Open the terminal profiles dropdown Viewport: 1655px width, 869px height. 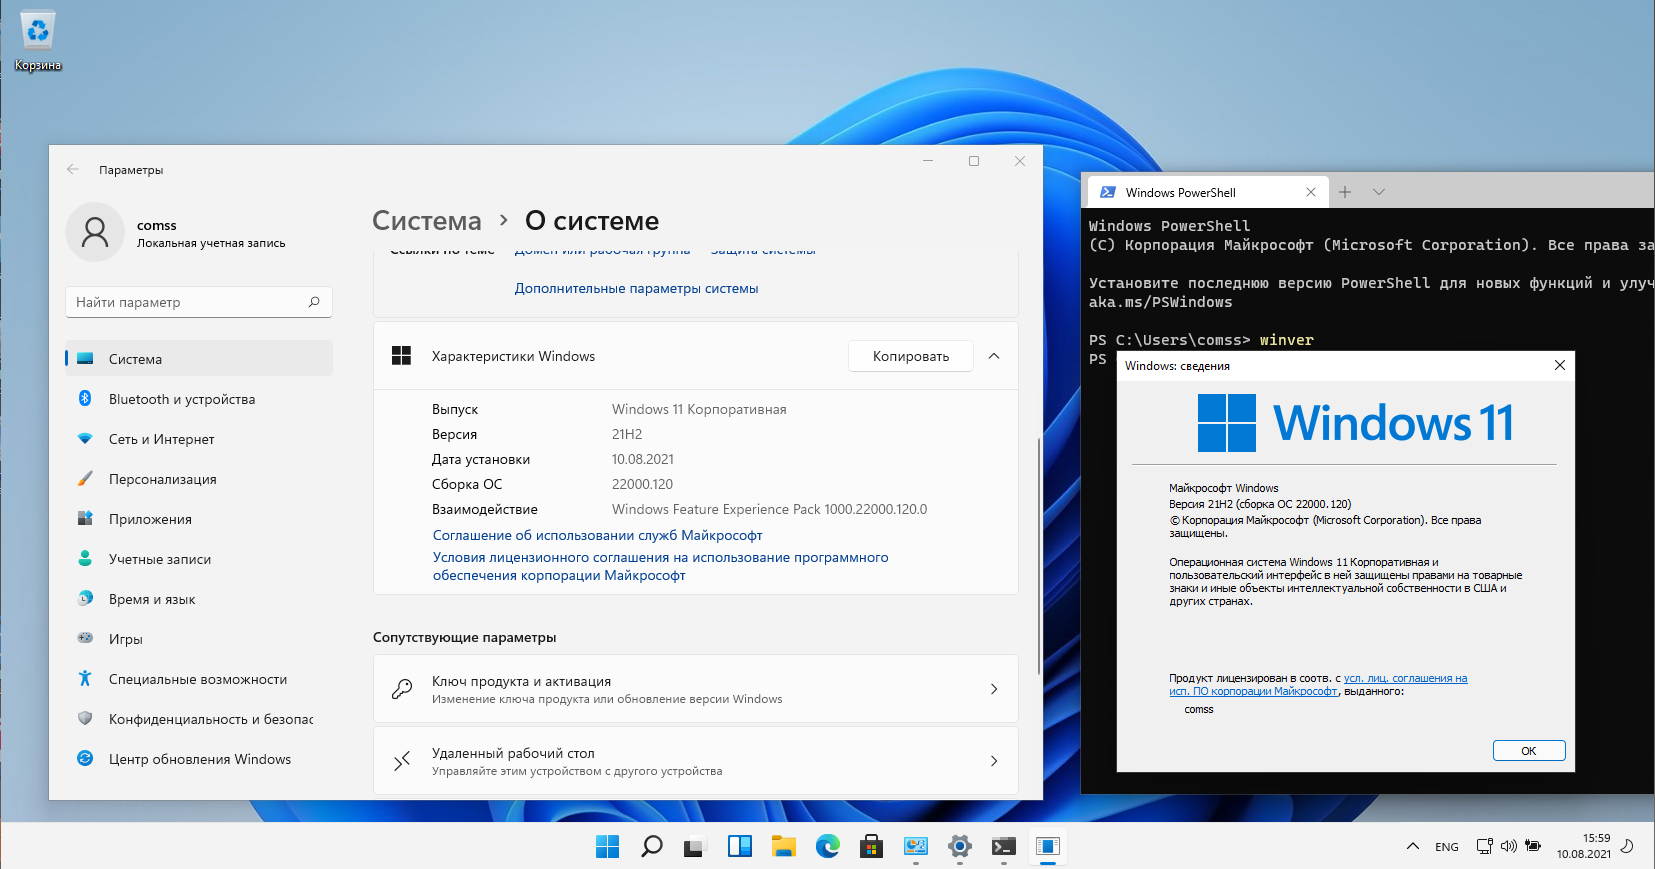1379,192
